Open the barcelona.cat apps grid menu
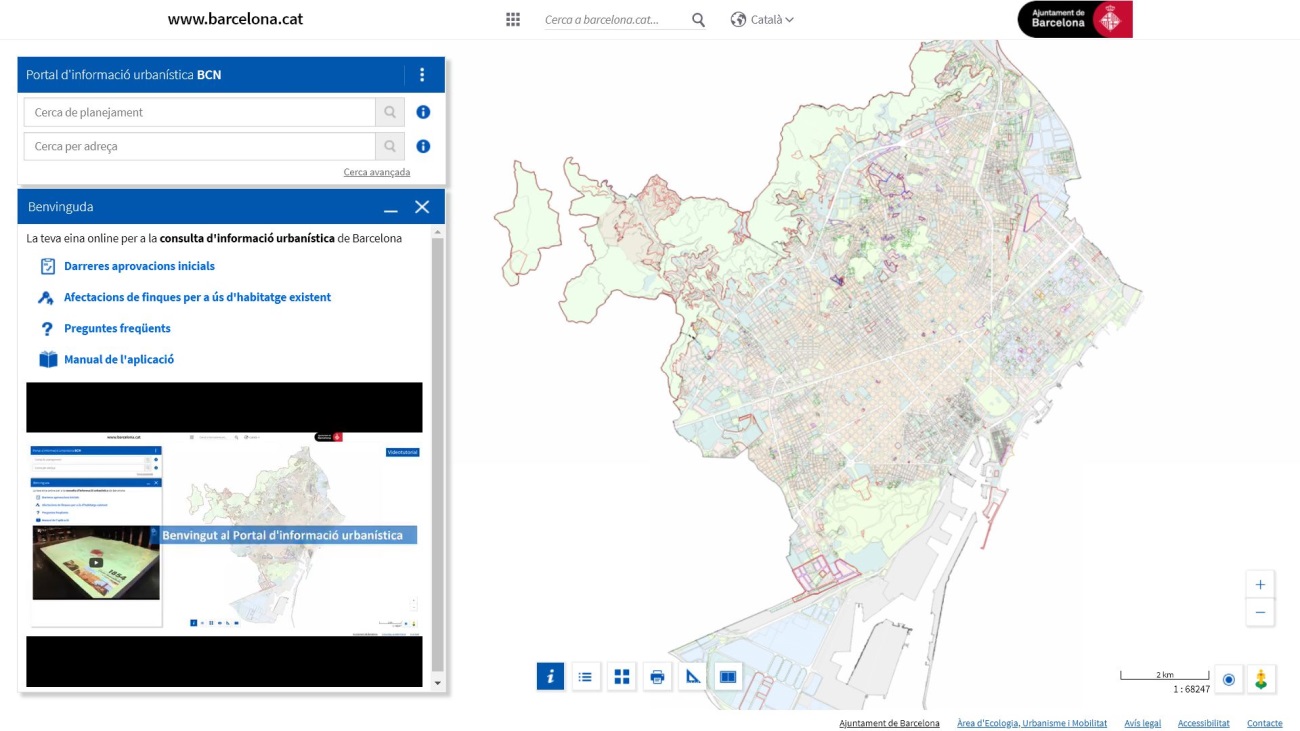Viewport: 1300px width, 731px height. [513, 19]
